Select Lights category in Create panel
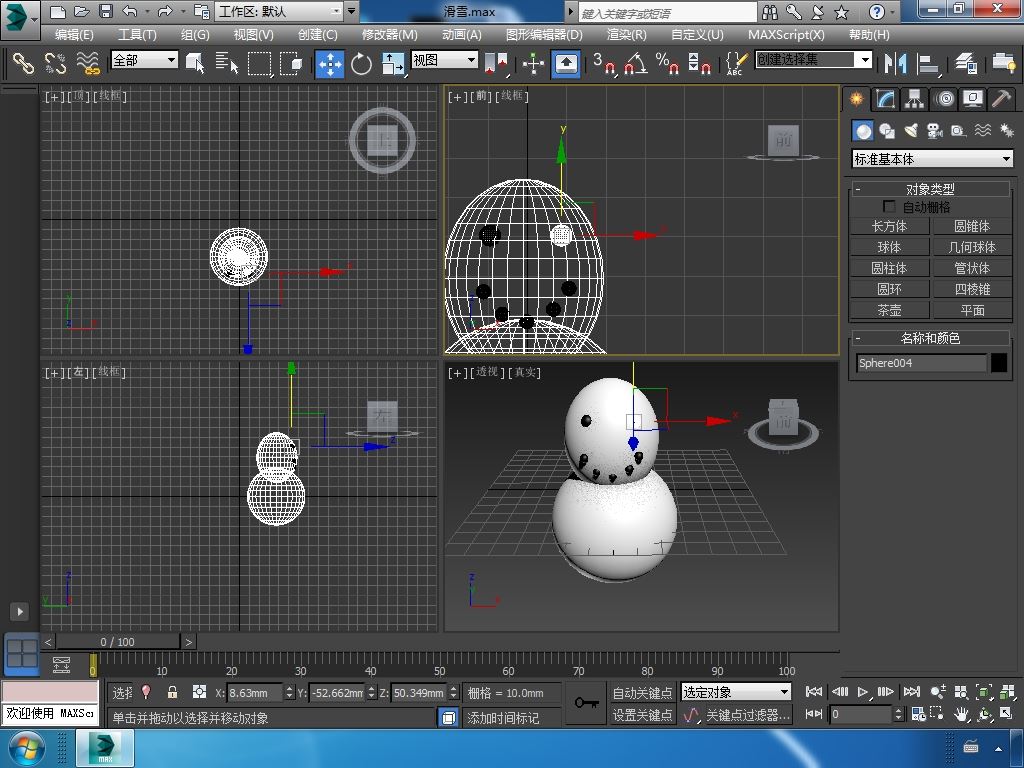Image resolution: width=1024 pixels, height=768 pixels. click(x=911, y=131)
